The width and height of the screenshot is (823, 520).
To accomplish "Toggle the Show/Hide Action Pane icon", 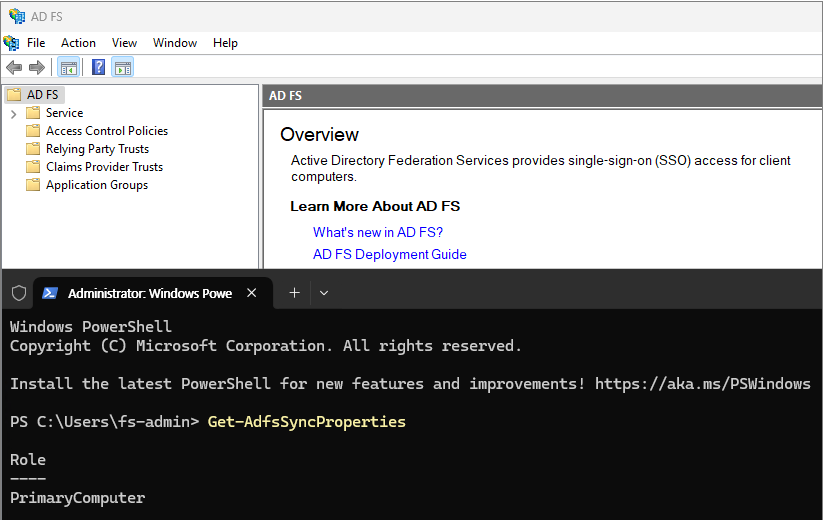I will click(123, 67).
